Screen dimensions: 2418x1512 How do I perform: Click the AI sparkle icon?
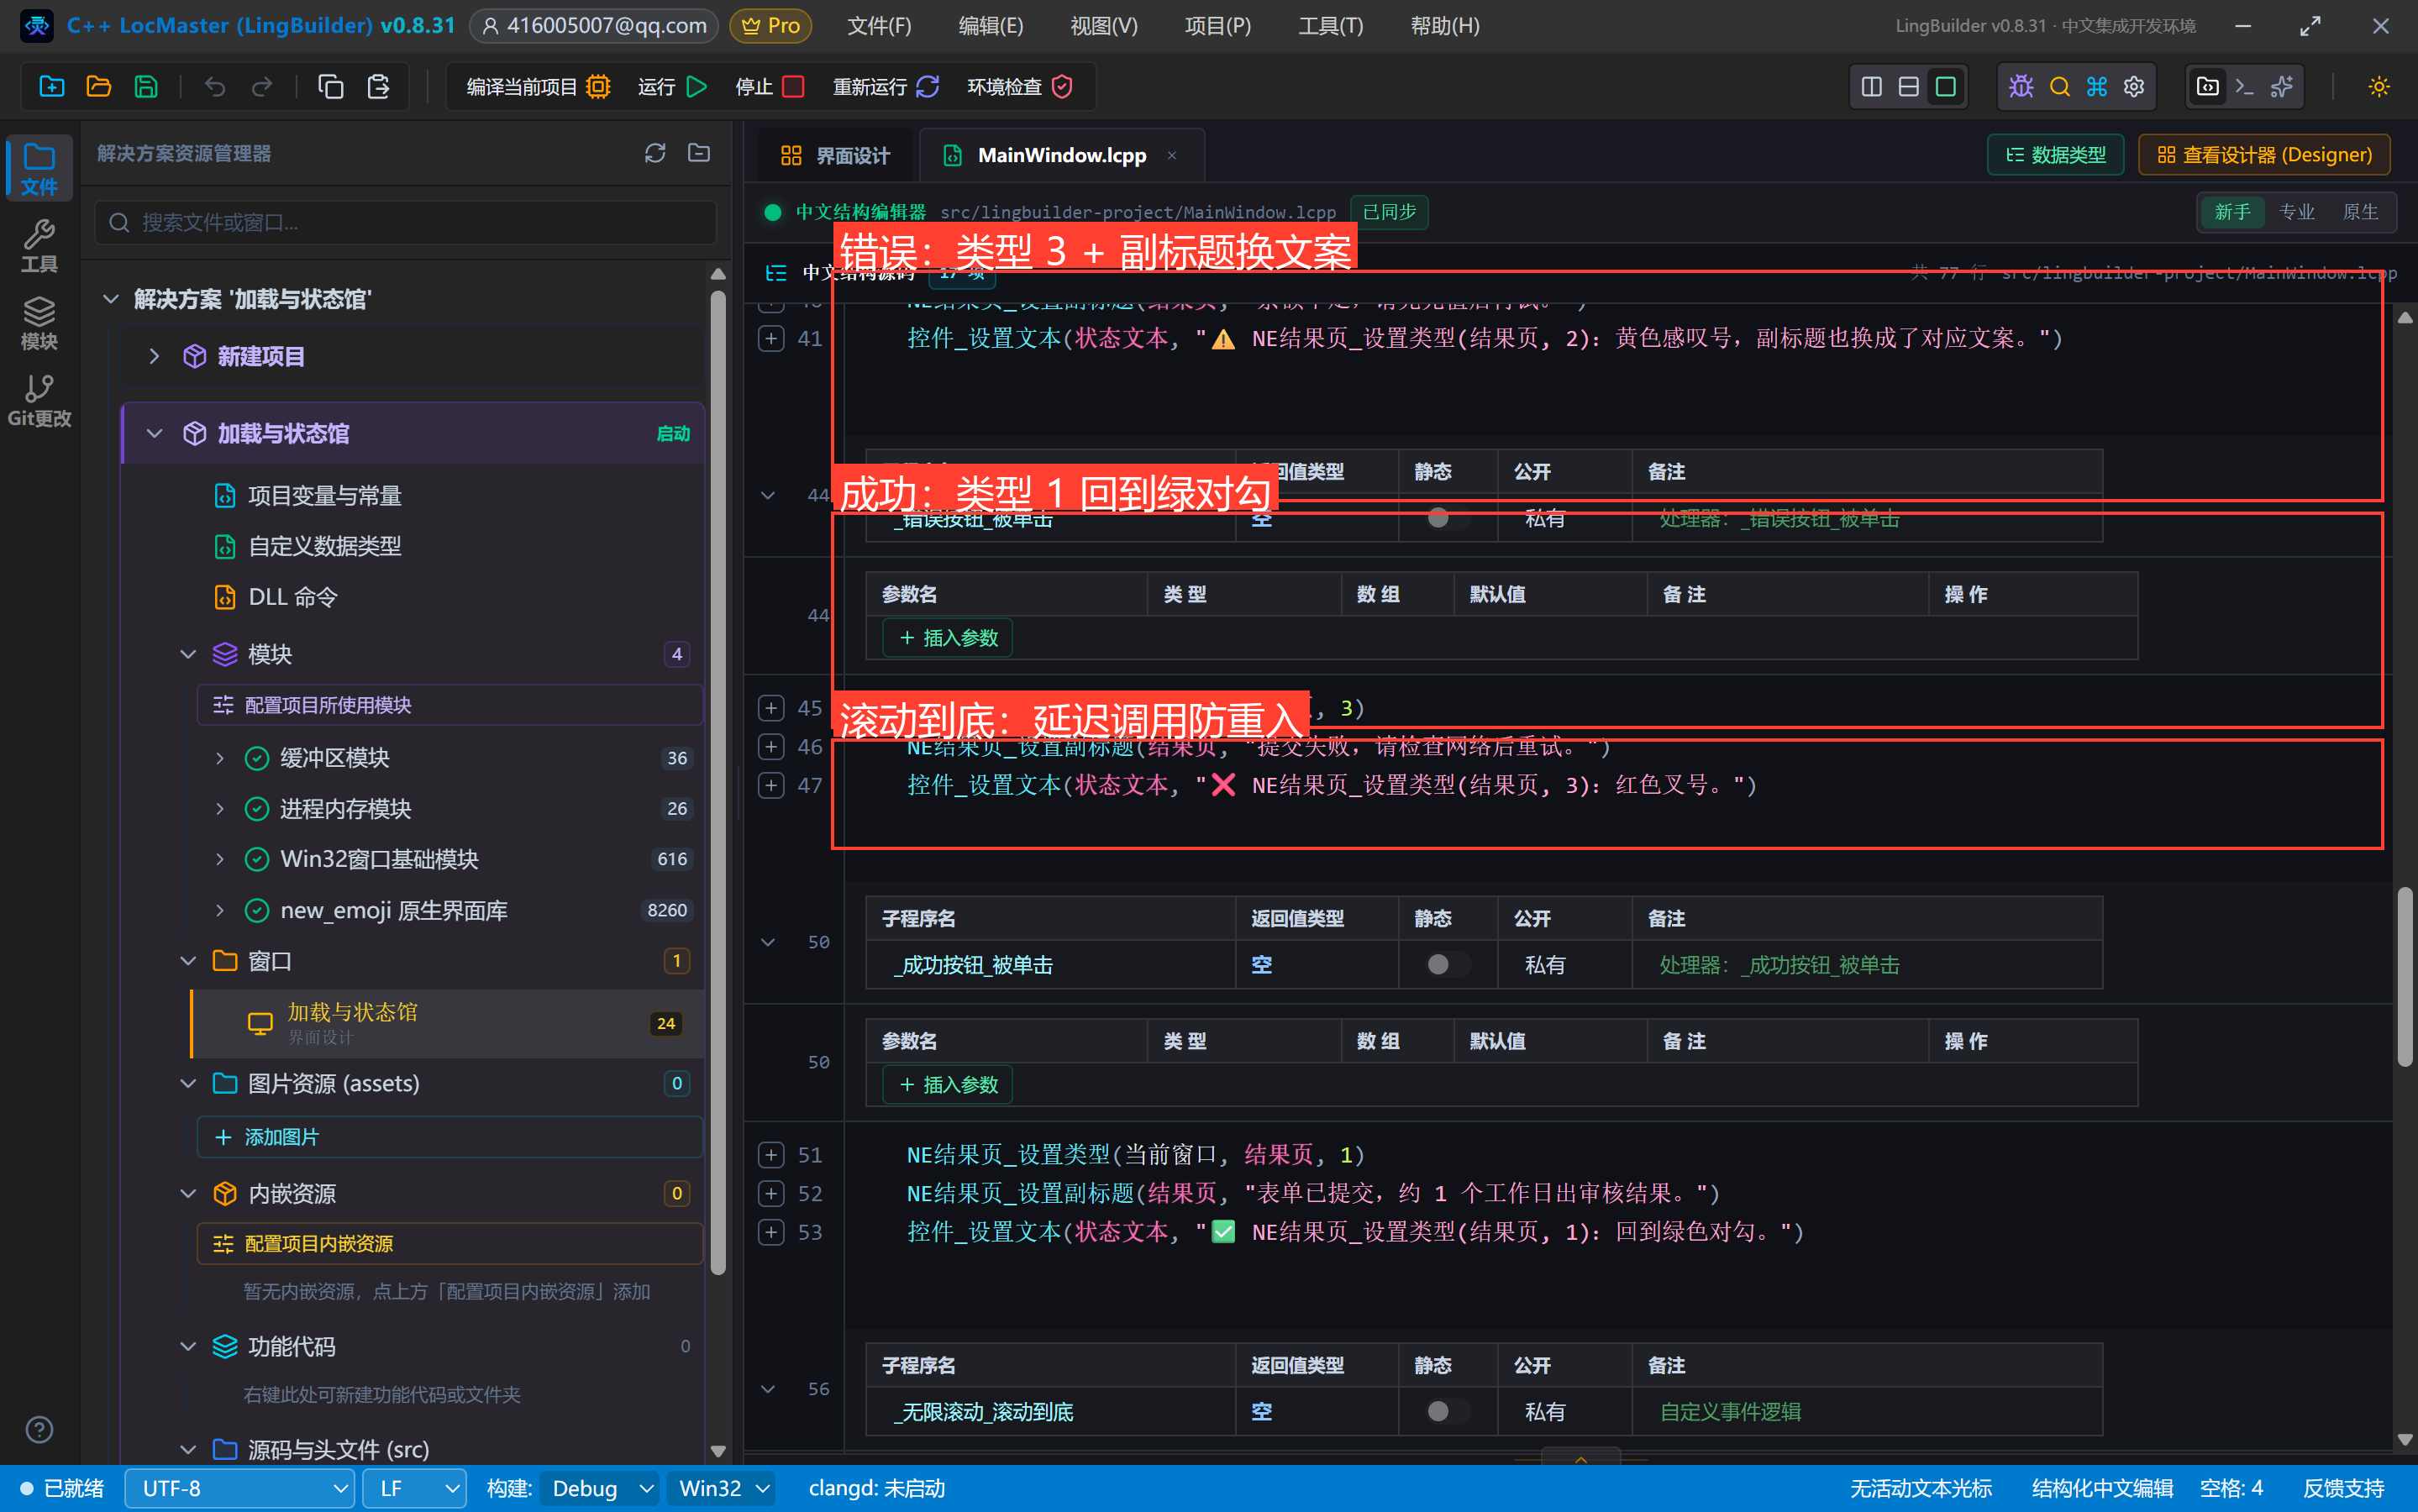2282,87
